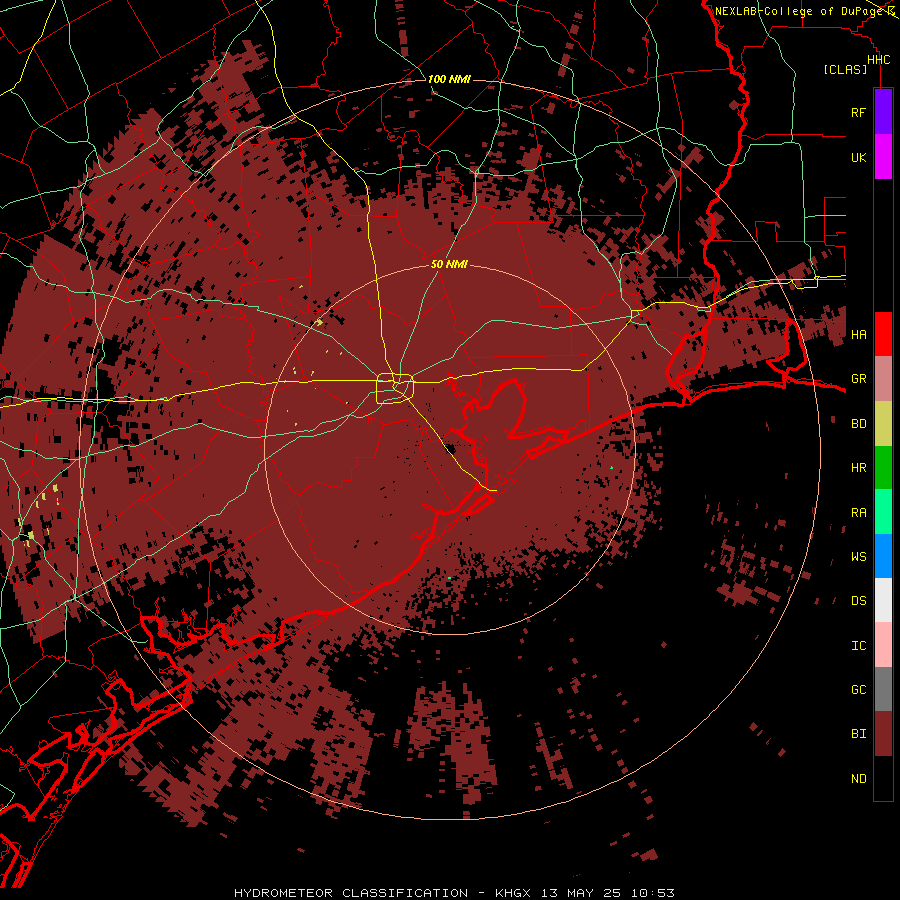Click the GC legend label
Viewport: 900px width, 900px height.
pyautogui.click(x=859, y=690)
